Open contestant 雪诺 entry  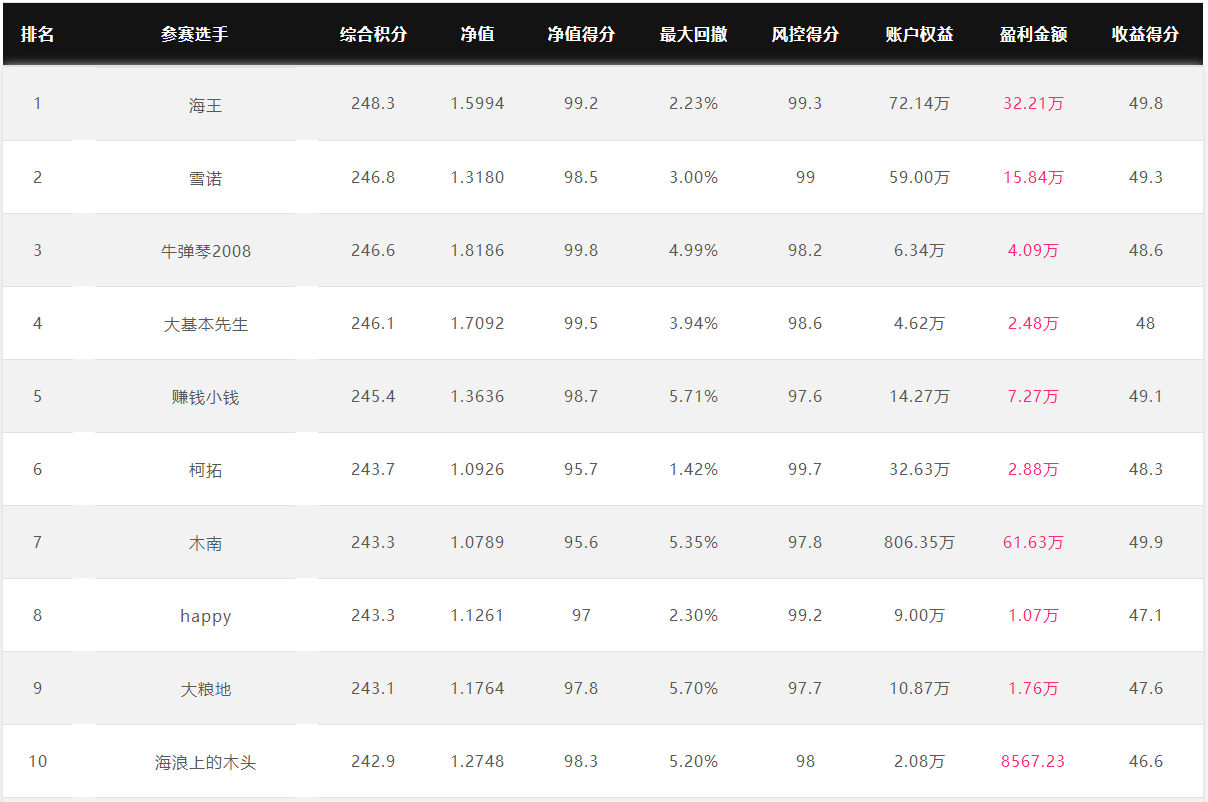click(x=205, y=178)
